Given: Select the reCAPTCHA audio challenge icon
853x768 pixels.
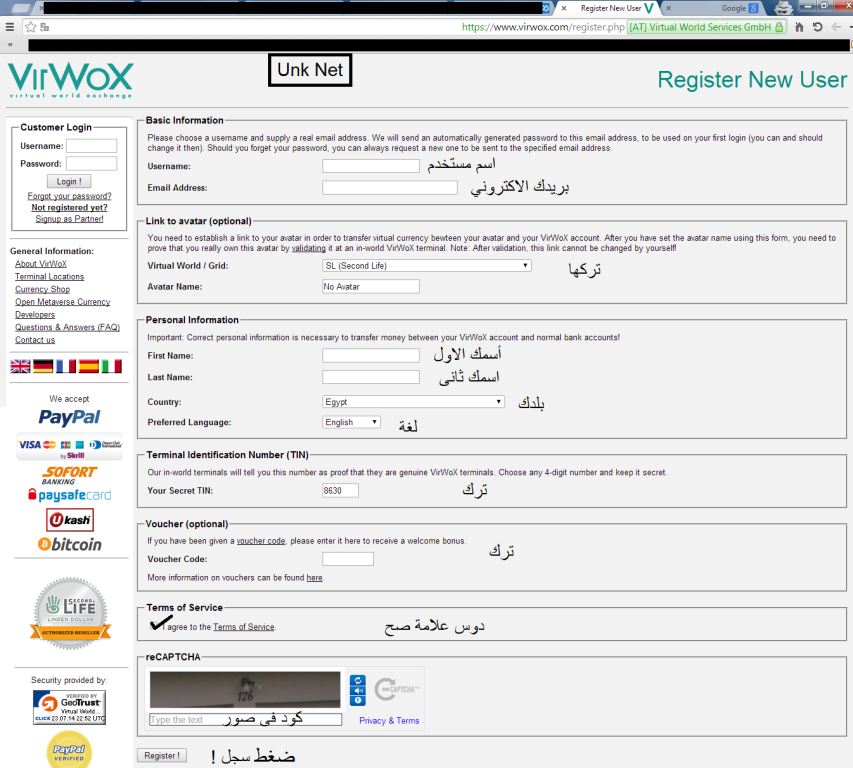Looking at the screenshot, I should click(358, 690).
